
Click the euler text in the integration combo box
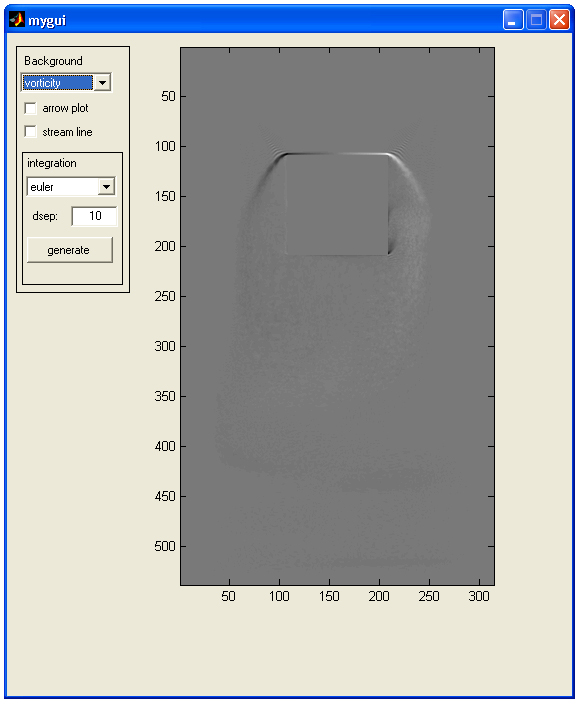tap(42, 187)
